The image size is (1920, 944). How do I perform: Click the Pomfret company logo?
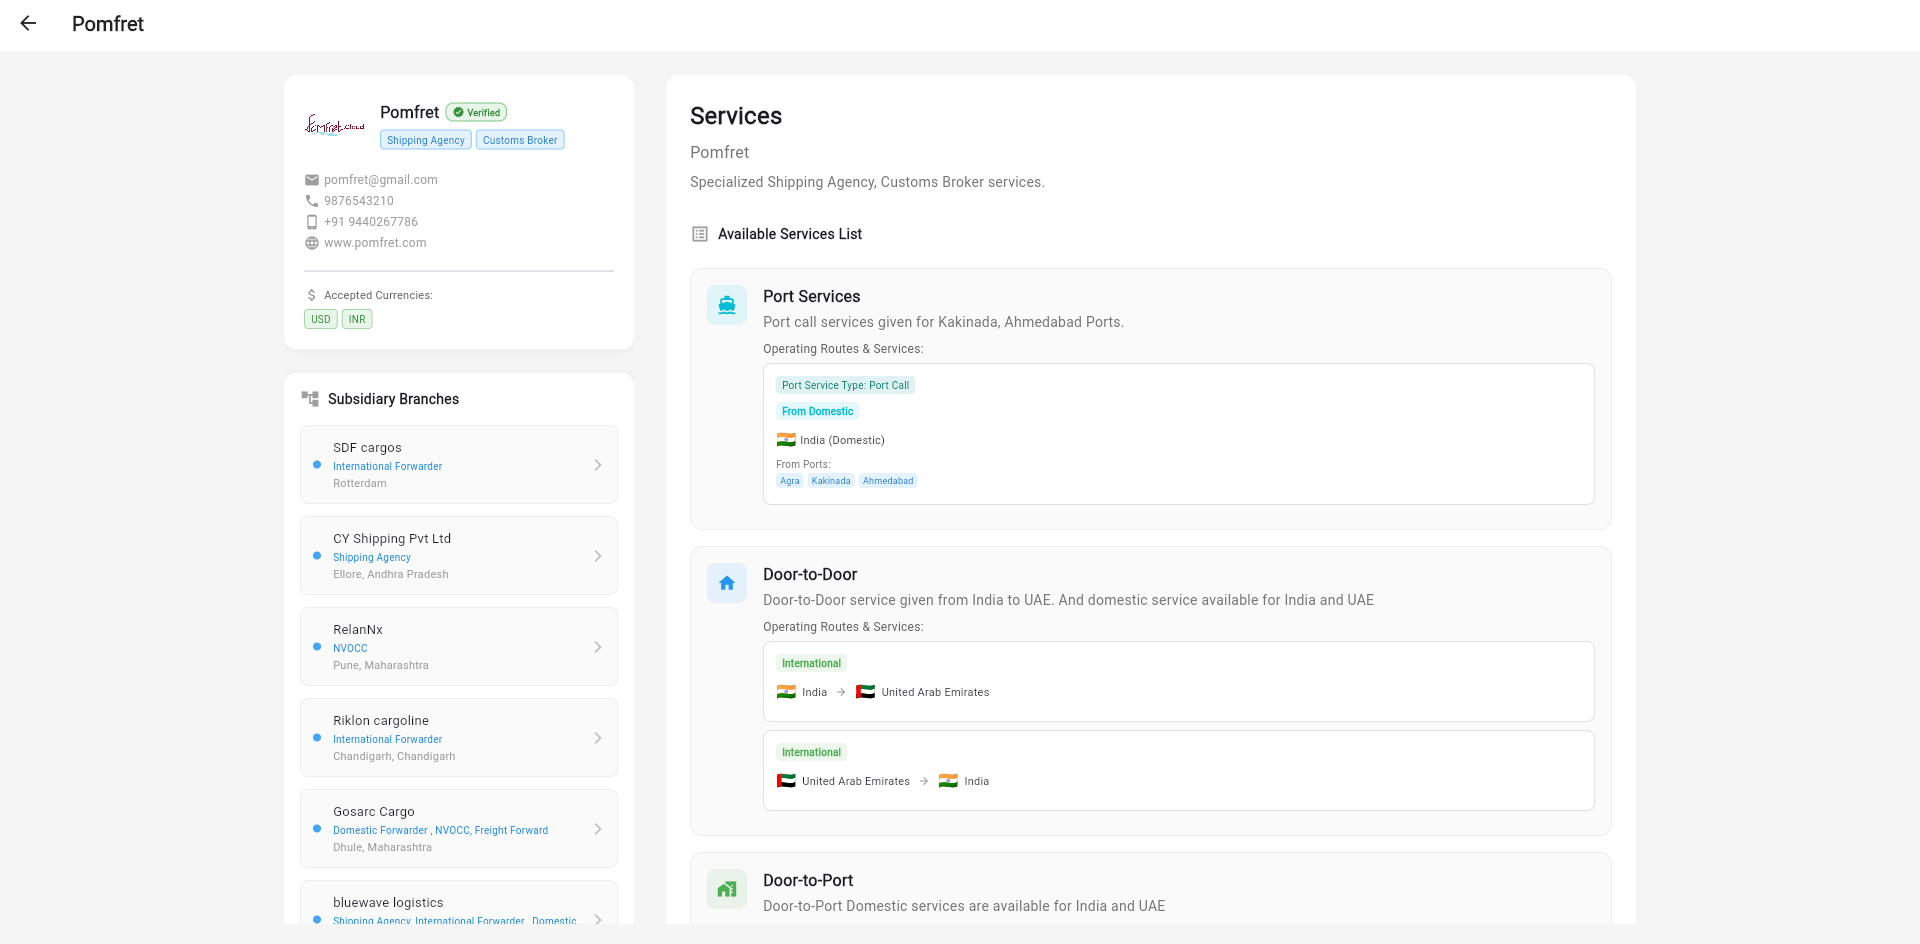334,125
